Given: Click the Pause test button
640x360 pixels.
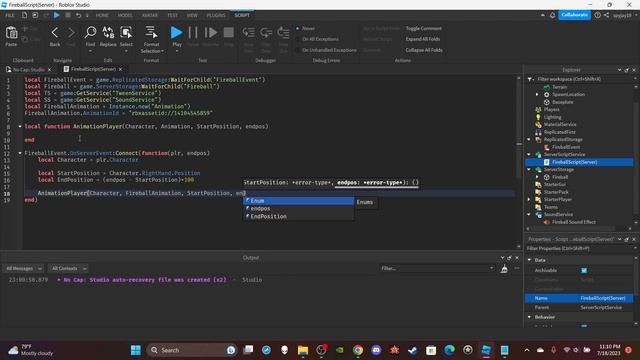Looking at the screenshot, I should tap(193, 33).
